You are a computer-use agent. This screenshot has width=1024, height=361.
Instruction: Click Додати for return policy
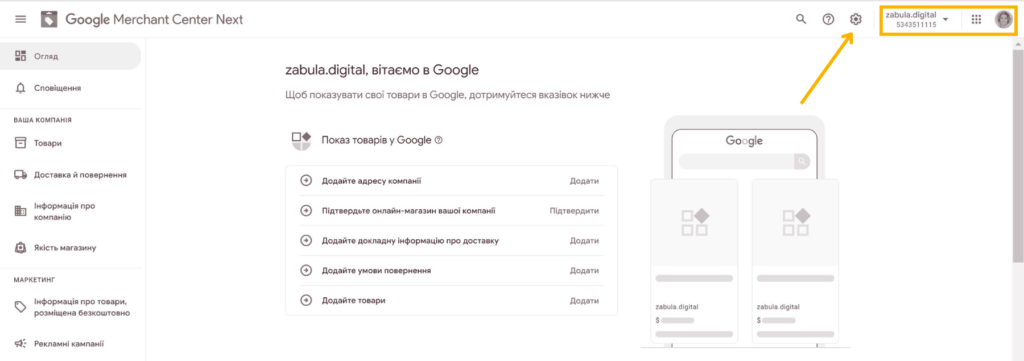click(584, 270)
